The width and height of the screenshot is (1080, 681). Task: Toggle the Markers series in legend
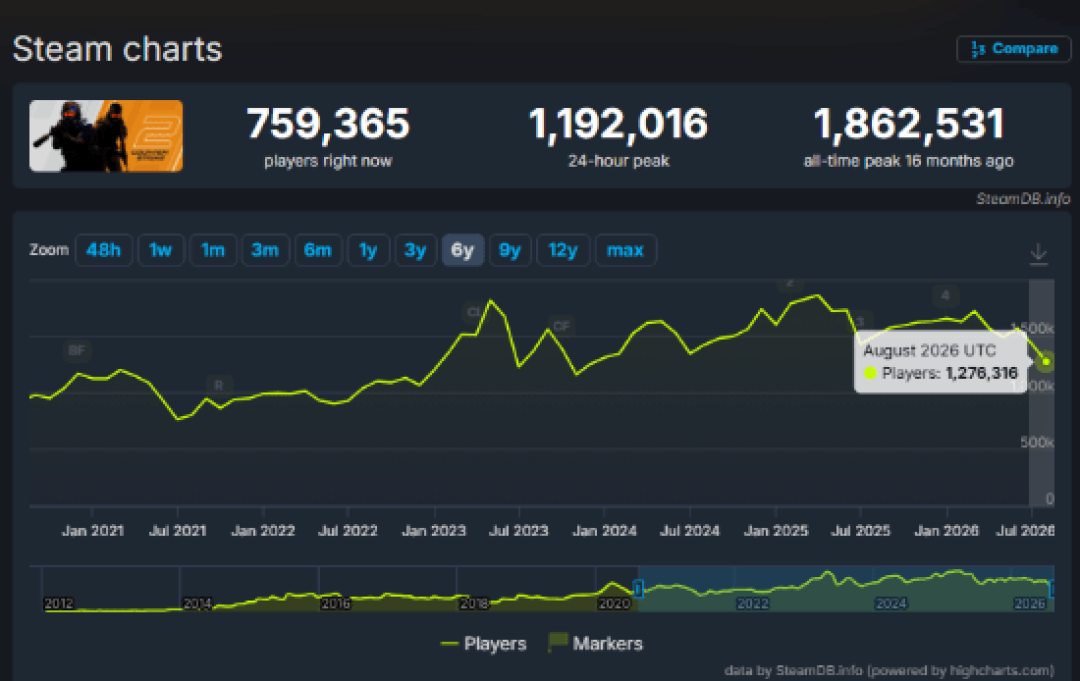coord(596,643)
